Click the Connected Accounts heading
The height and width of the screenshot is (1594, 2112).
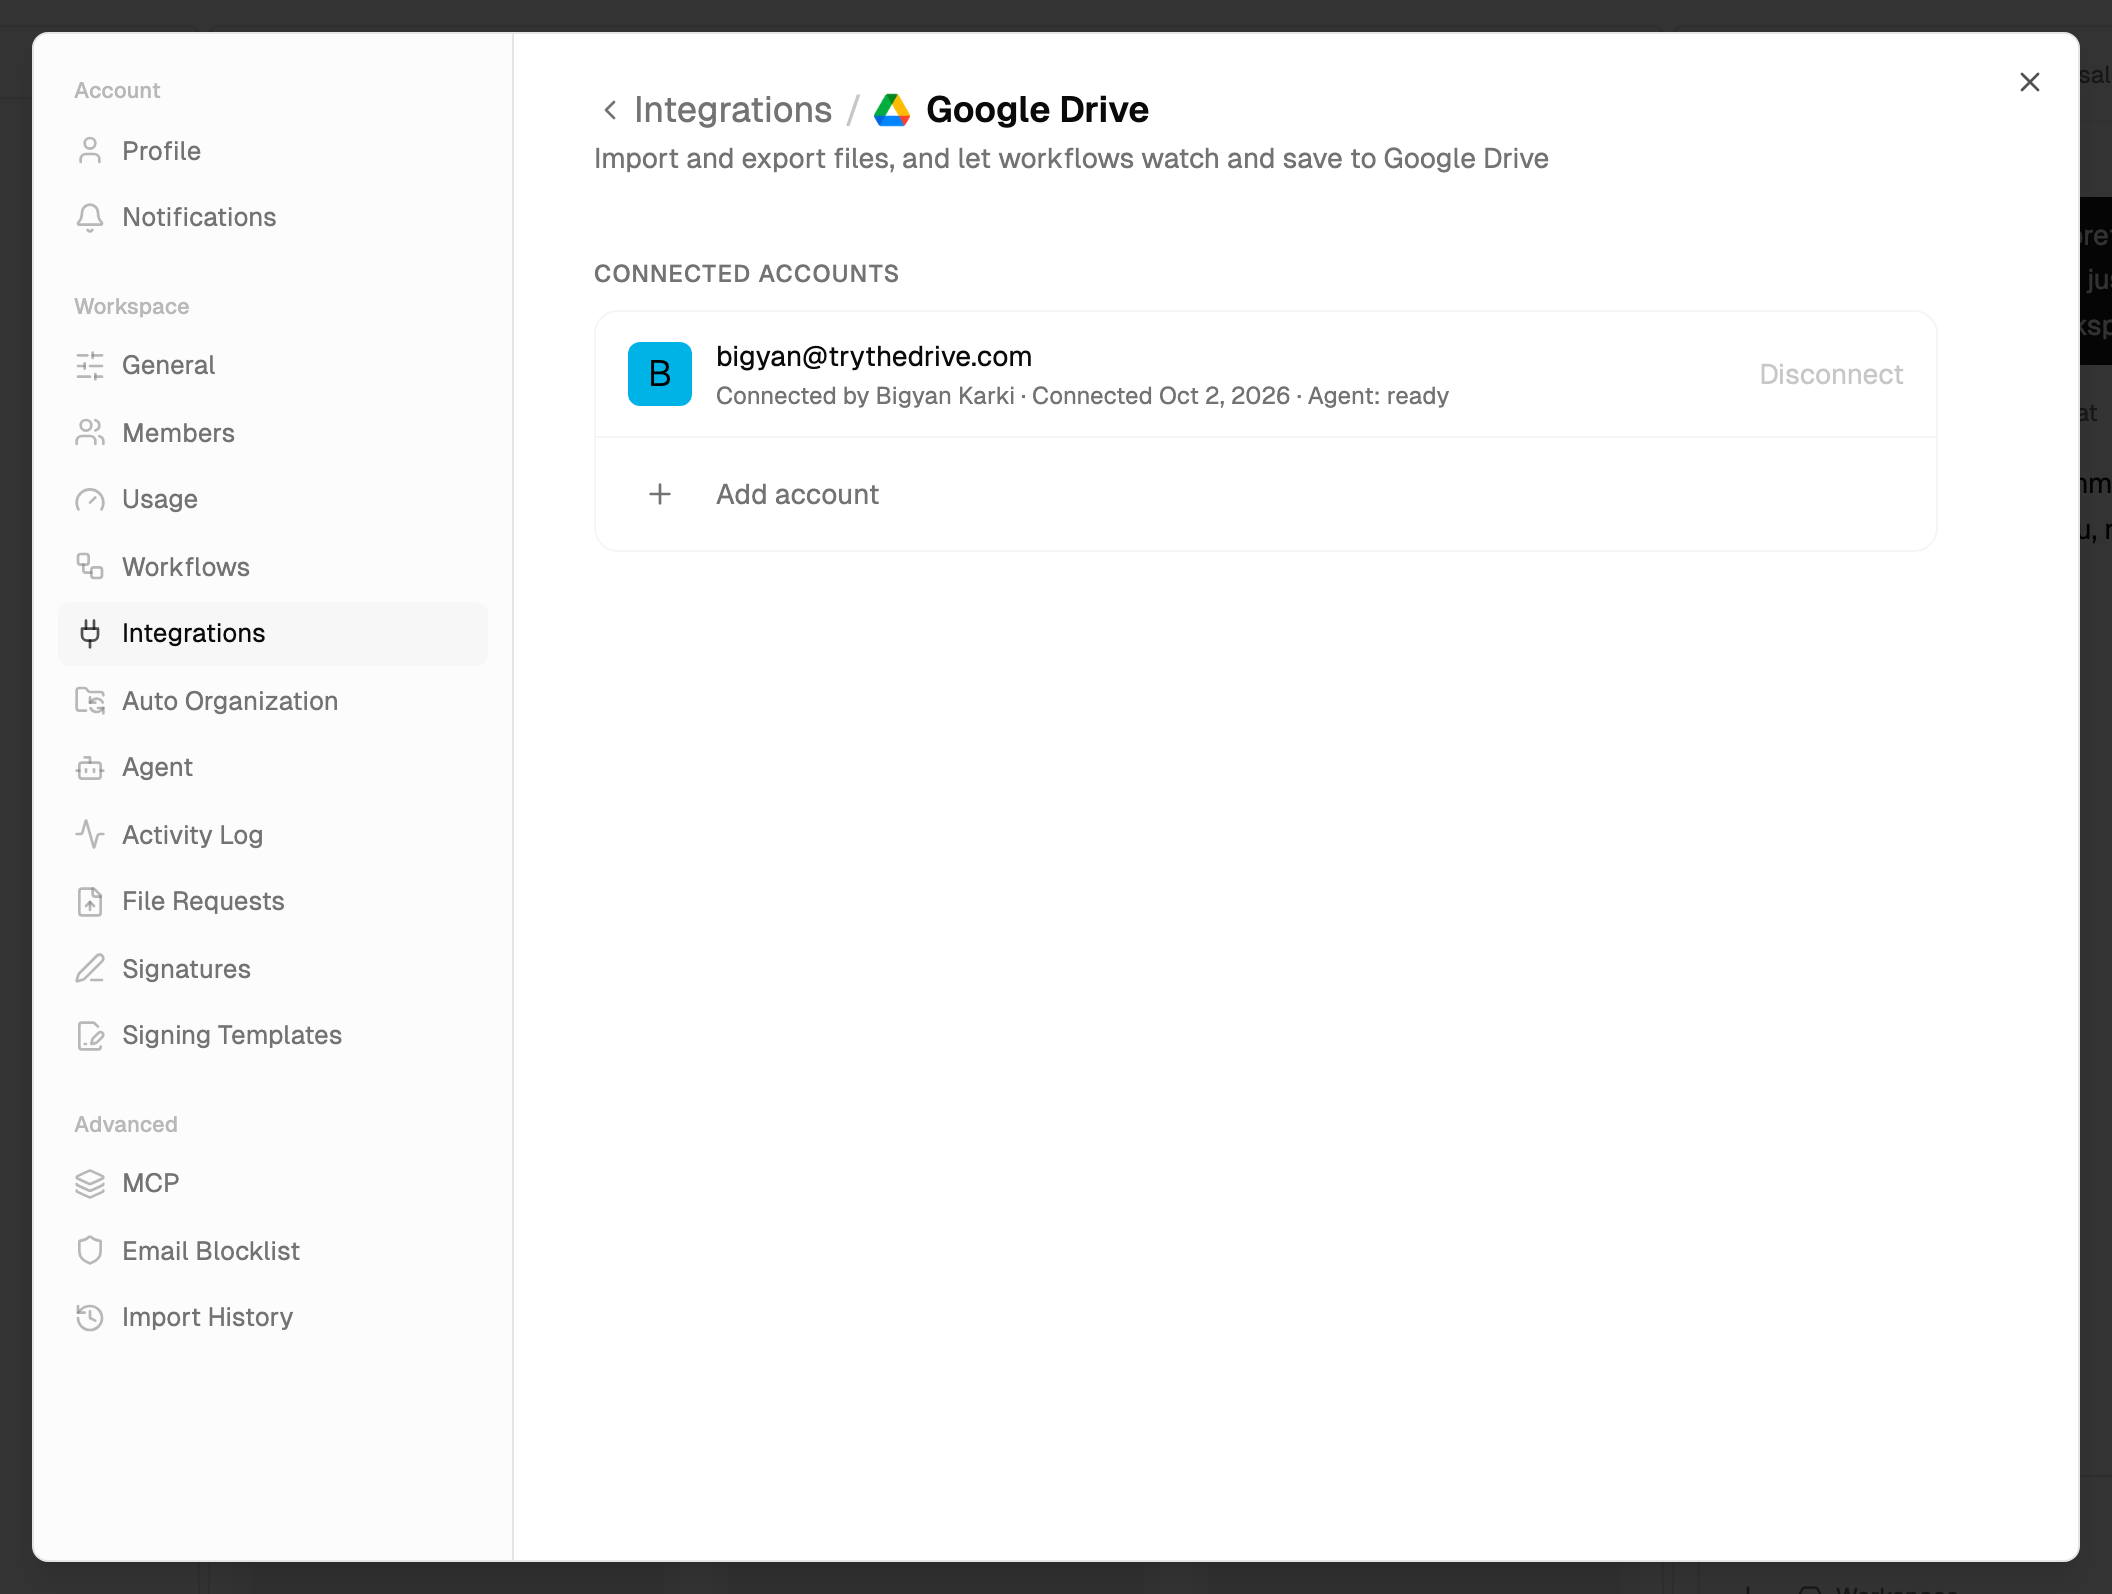coord(746,274)
